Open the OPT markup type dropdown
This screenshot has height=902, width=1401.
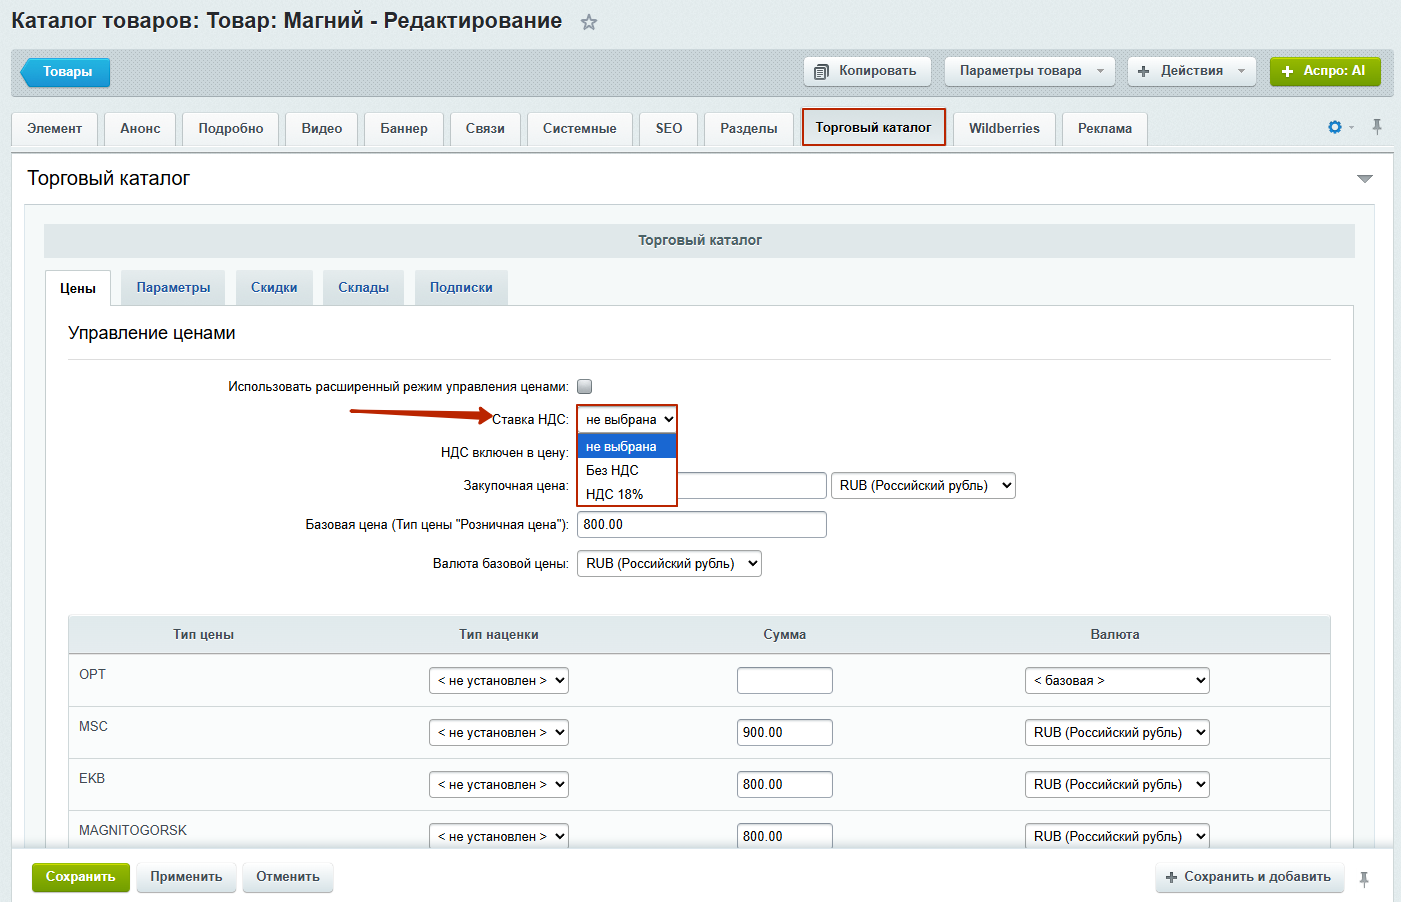coord(498,681)
